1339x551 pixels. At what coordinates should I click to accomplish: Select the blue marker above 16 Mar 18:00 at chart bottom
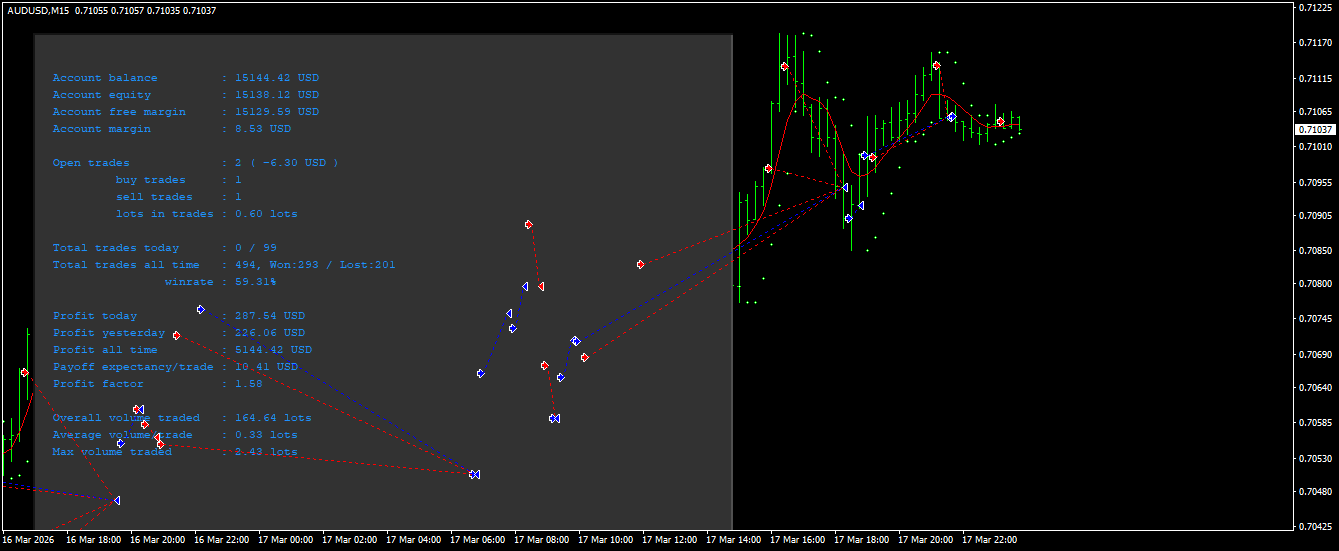[116, 500]
